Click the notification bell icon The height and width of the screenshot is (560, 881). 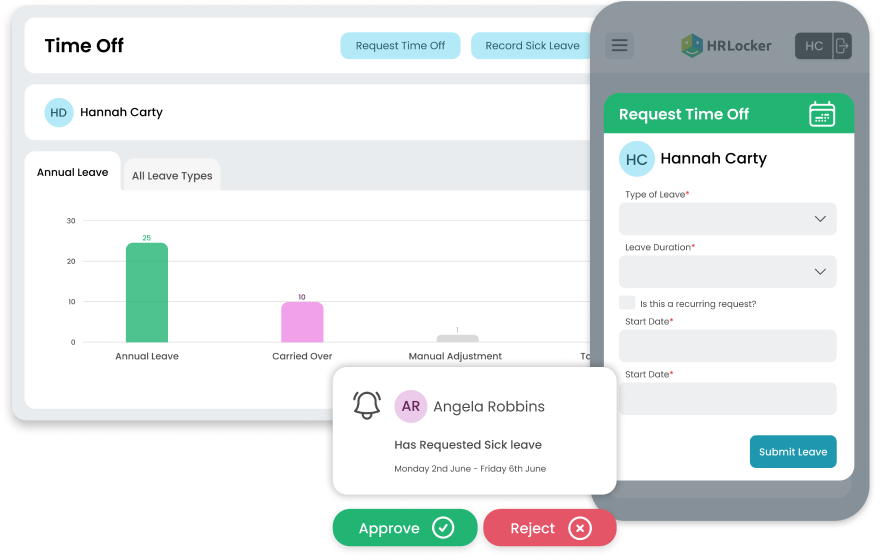click(367, 405)
